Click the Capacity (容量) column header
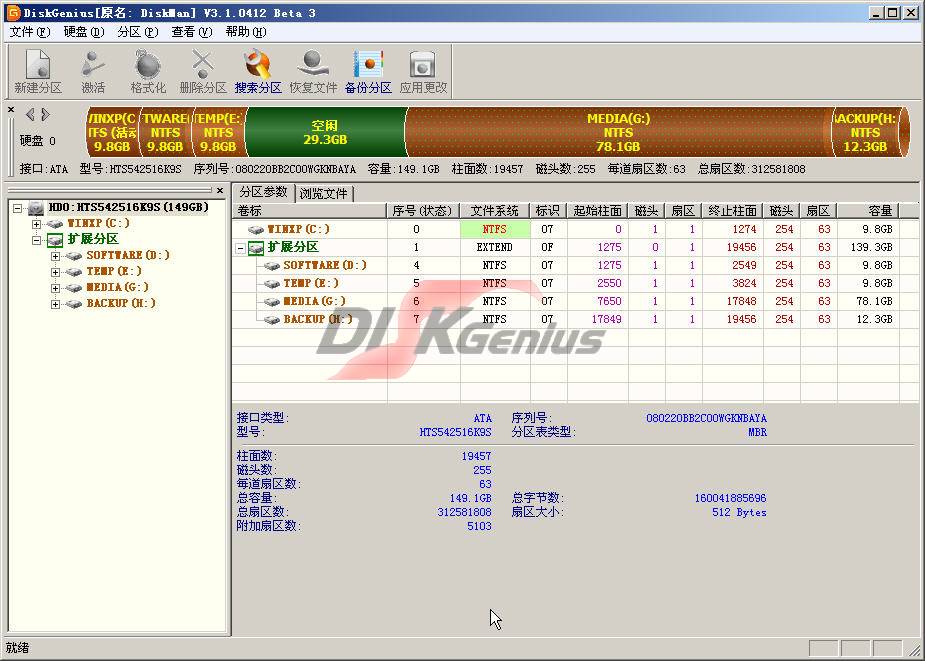The height and width of the screenshot is (661, 925). (x=868, y=211)
